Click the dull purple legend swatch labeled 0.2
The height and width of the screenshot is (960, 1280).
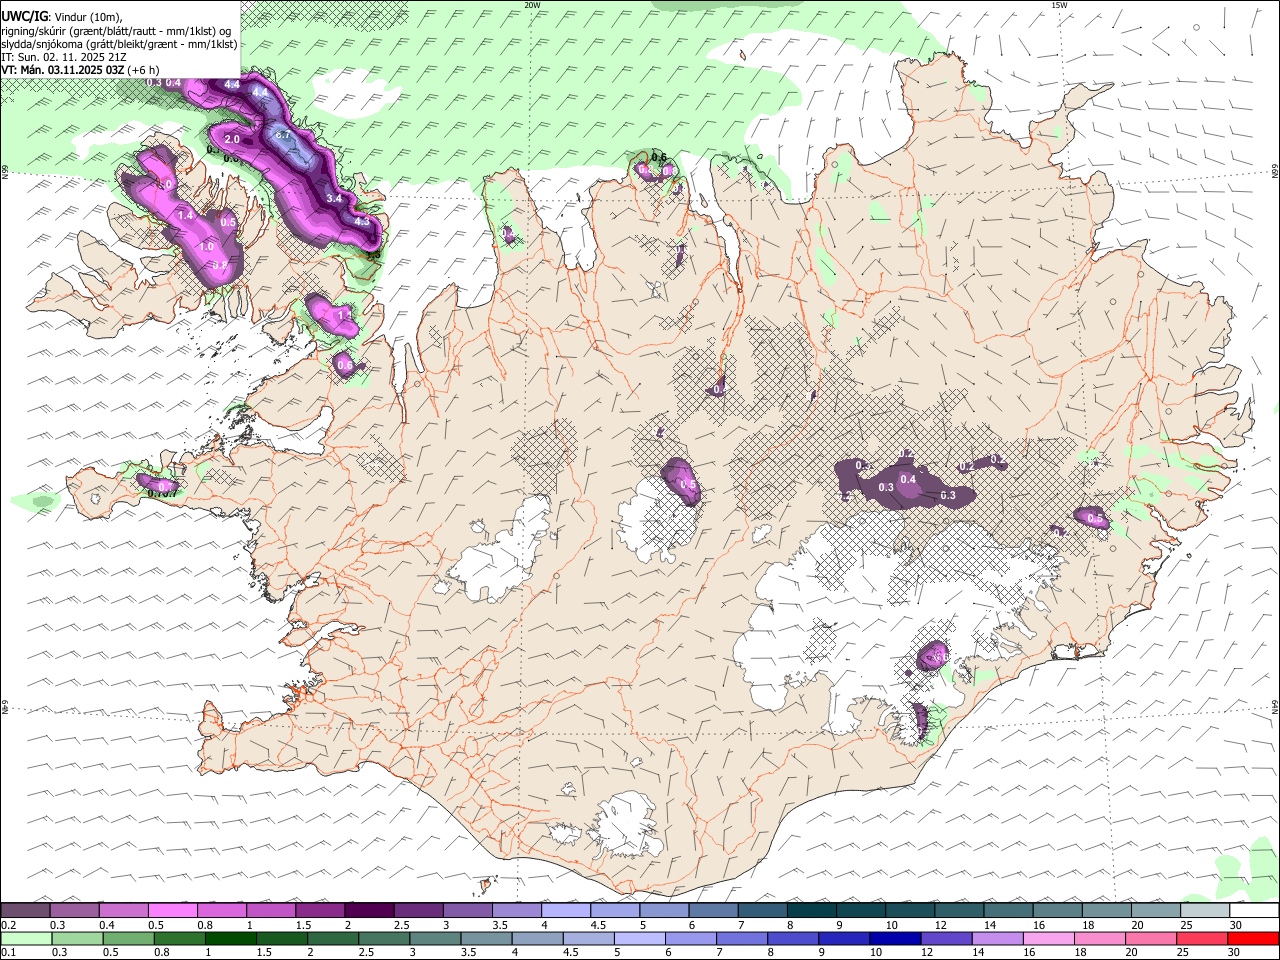coord(25,910)
